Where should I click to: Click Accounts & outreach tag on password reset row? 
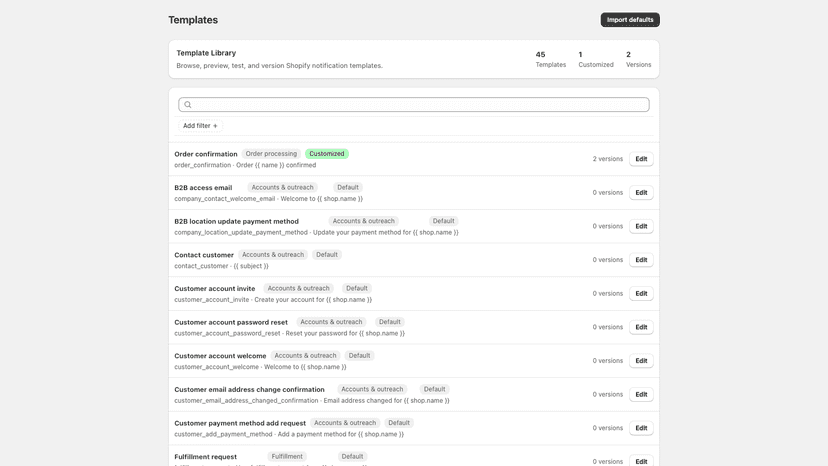click(x=331, y=322)
